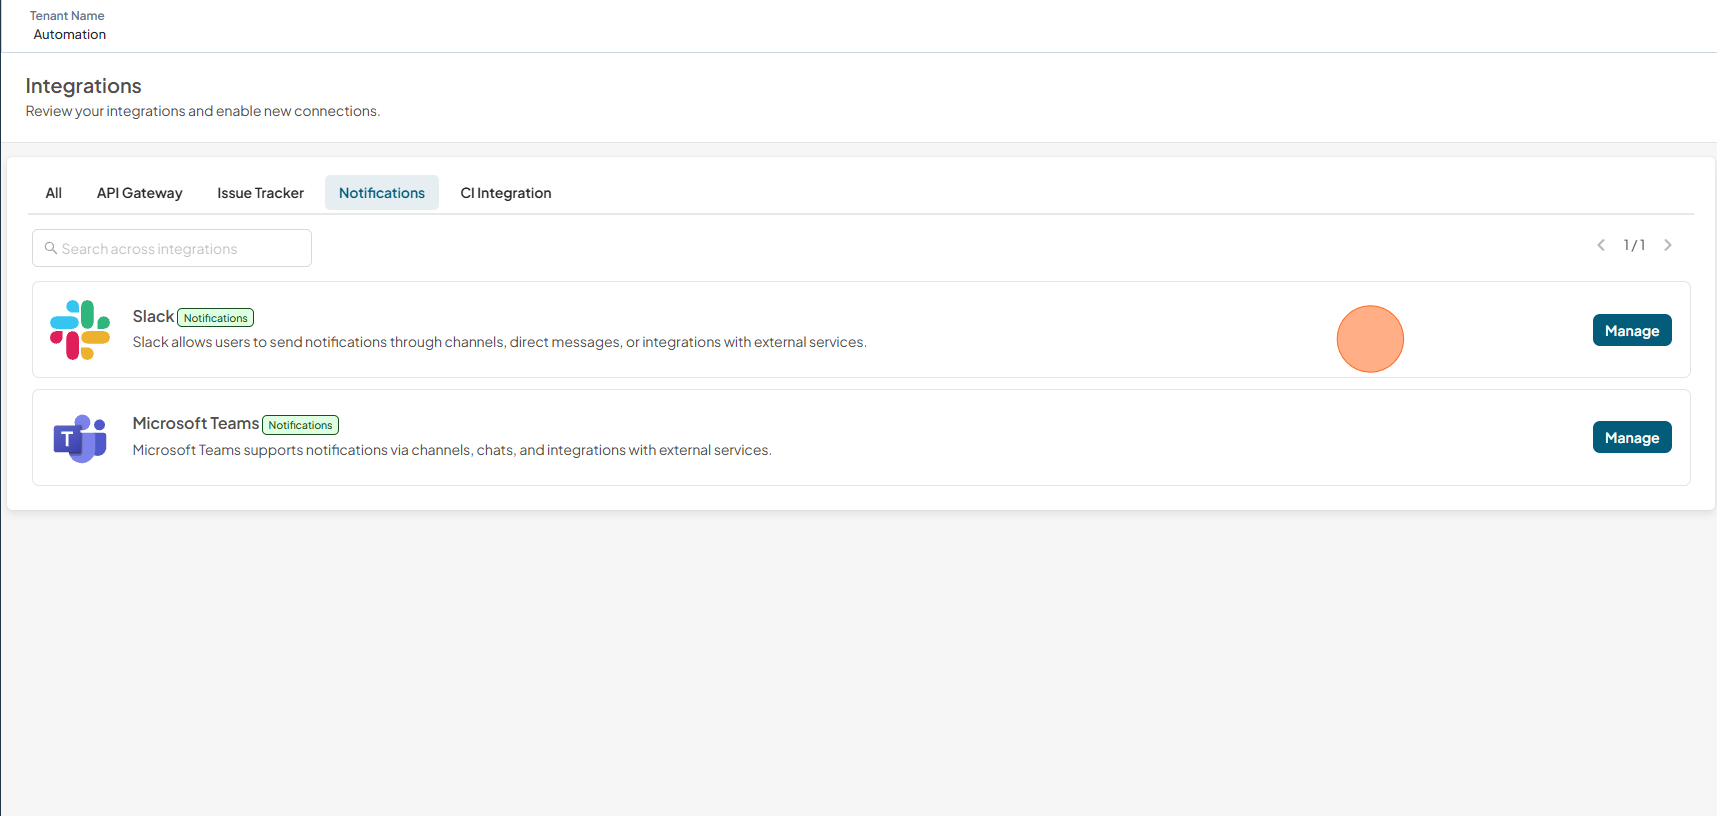Screen dimensions: 1717x816
Task: Click the Microsoft Teams logo icon
Action: click(x=80, y=438)
